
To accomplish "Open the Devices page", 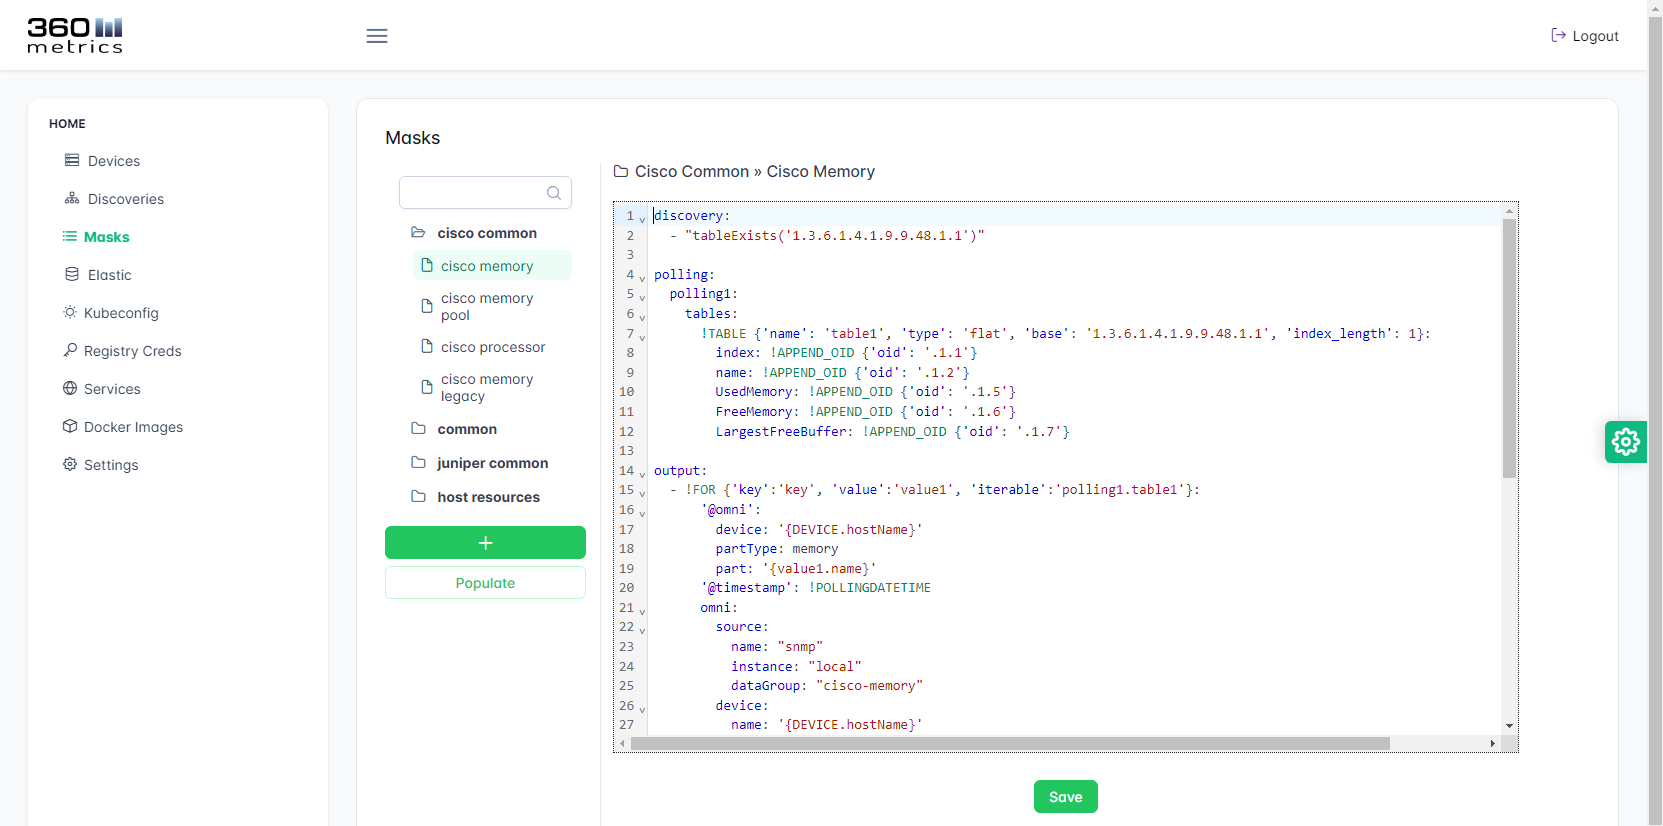I will [114, 161].
